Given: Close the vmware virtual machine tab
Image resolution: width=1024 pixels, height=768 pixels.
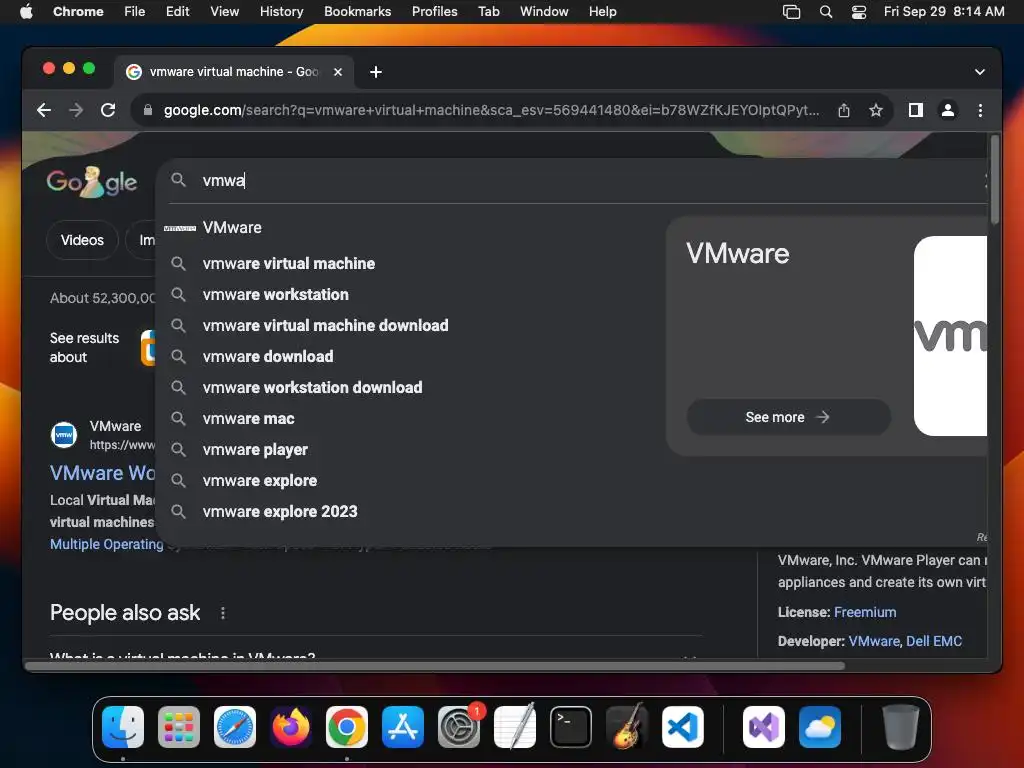Looking at the screenshot, I should [338, 72].
